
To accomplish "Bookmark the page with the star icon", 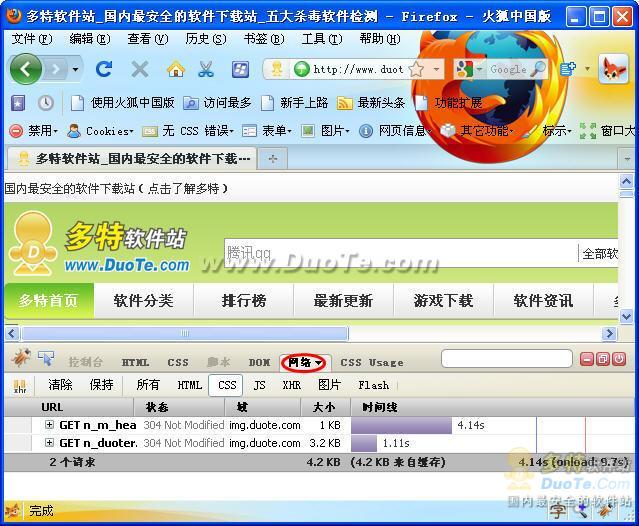I will (417, 69).
